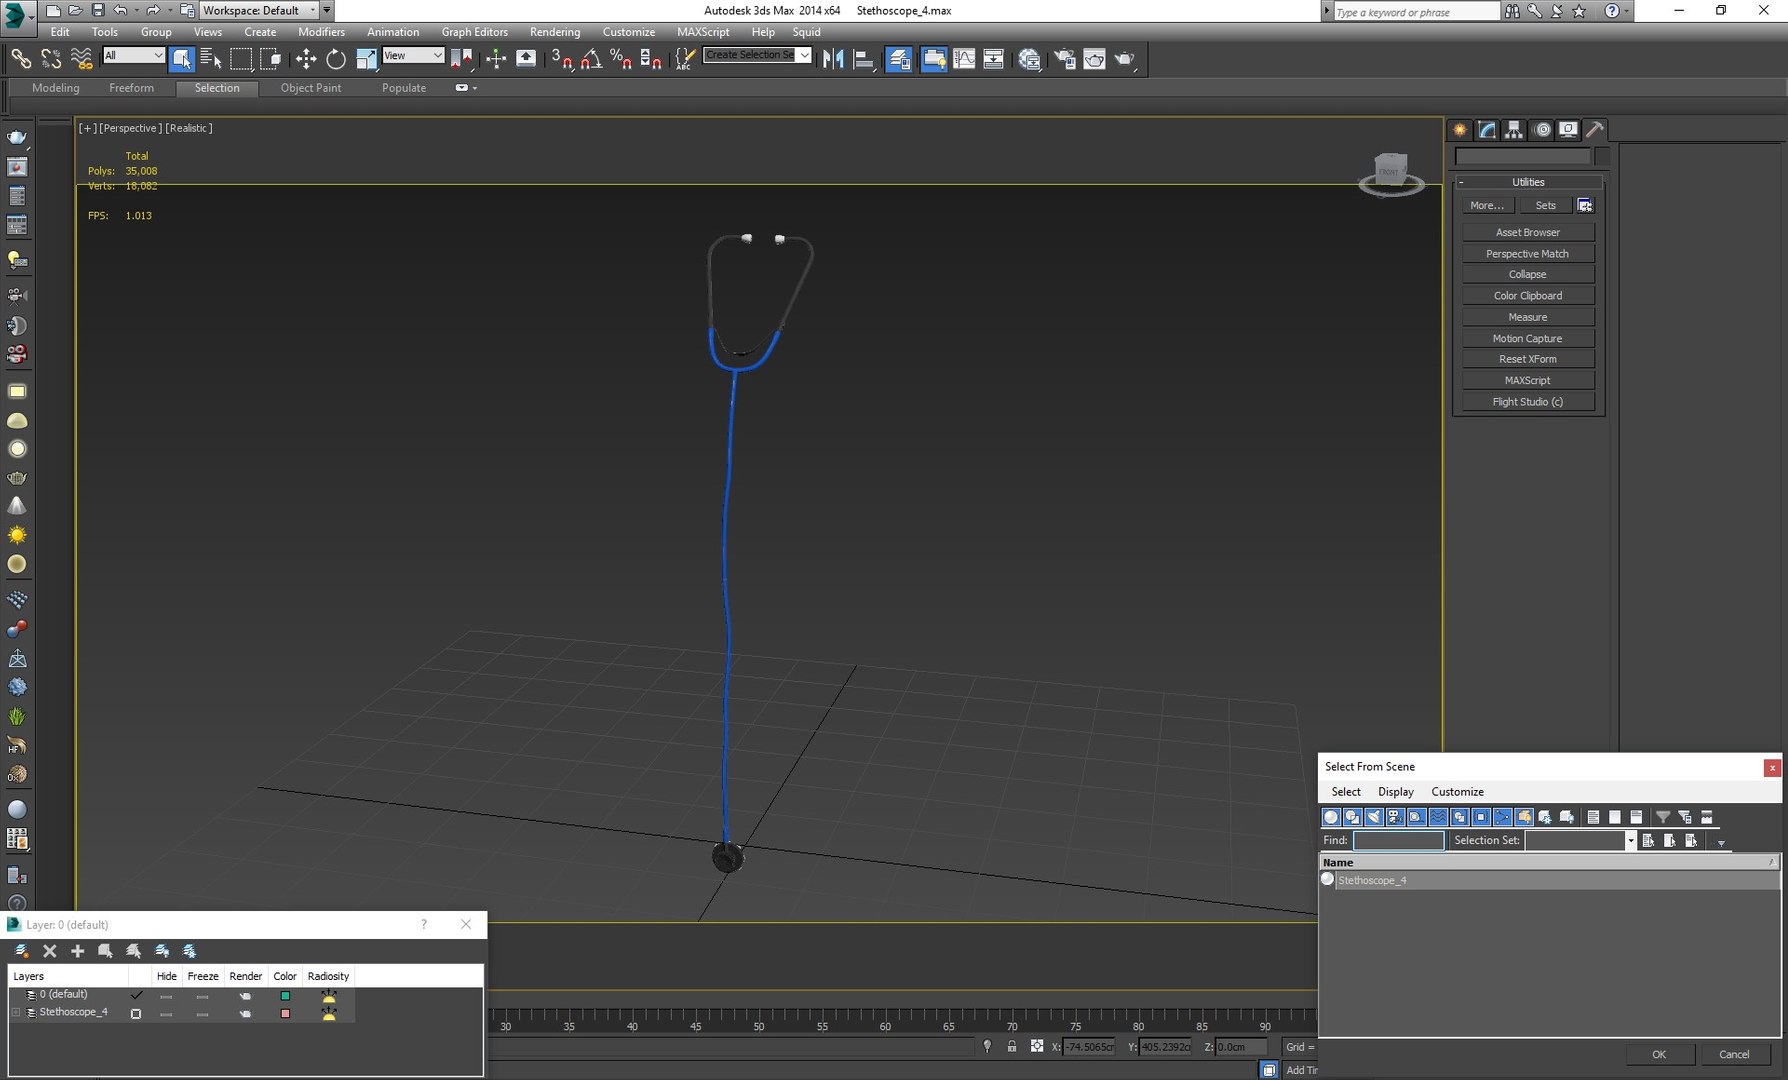This screenshot has width=1788, height=1080.
Task: Make Stethoscope_4 the current layer checkbox
Action: click(x=136, y=1013)
